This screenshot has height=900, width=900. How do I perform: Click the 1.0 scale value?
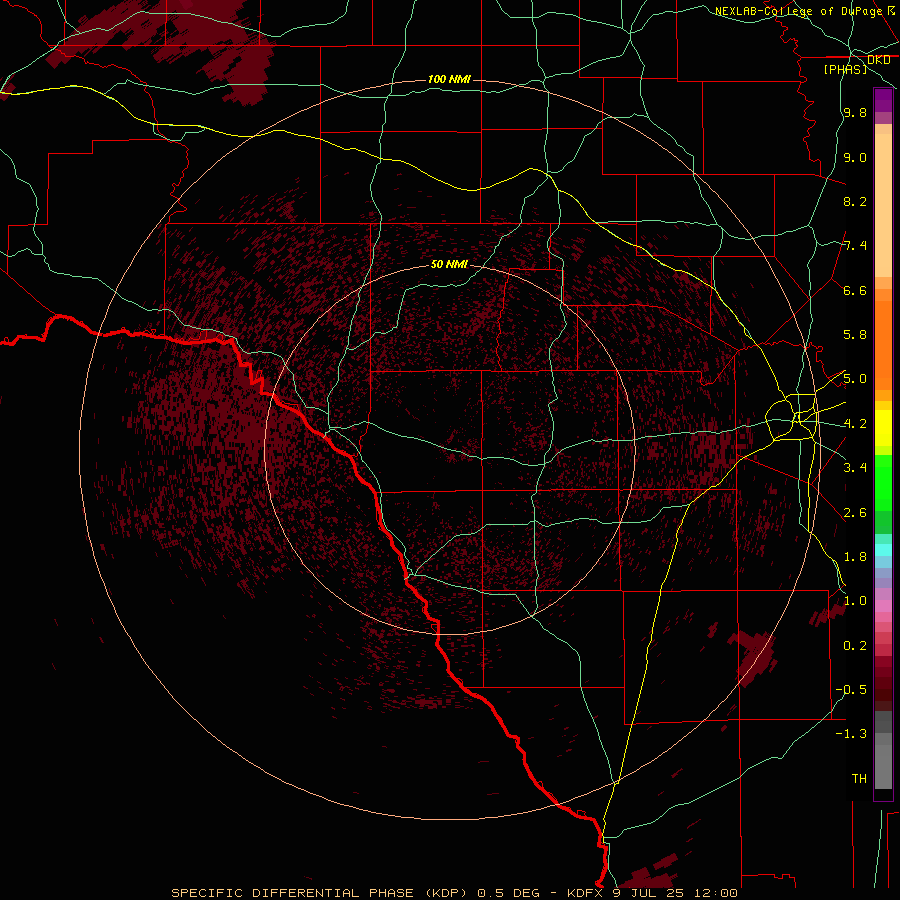(855, 601)
